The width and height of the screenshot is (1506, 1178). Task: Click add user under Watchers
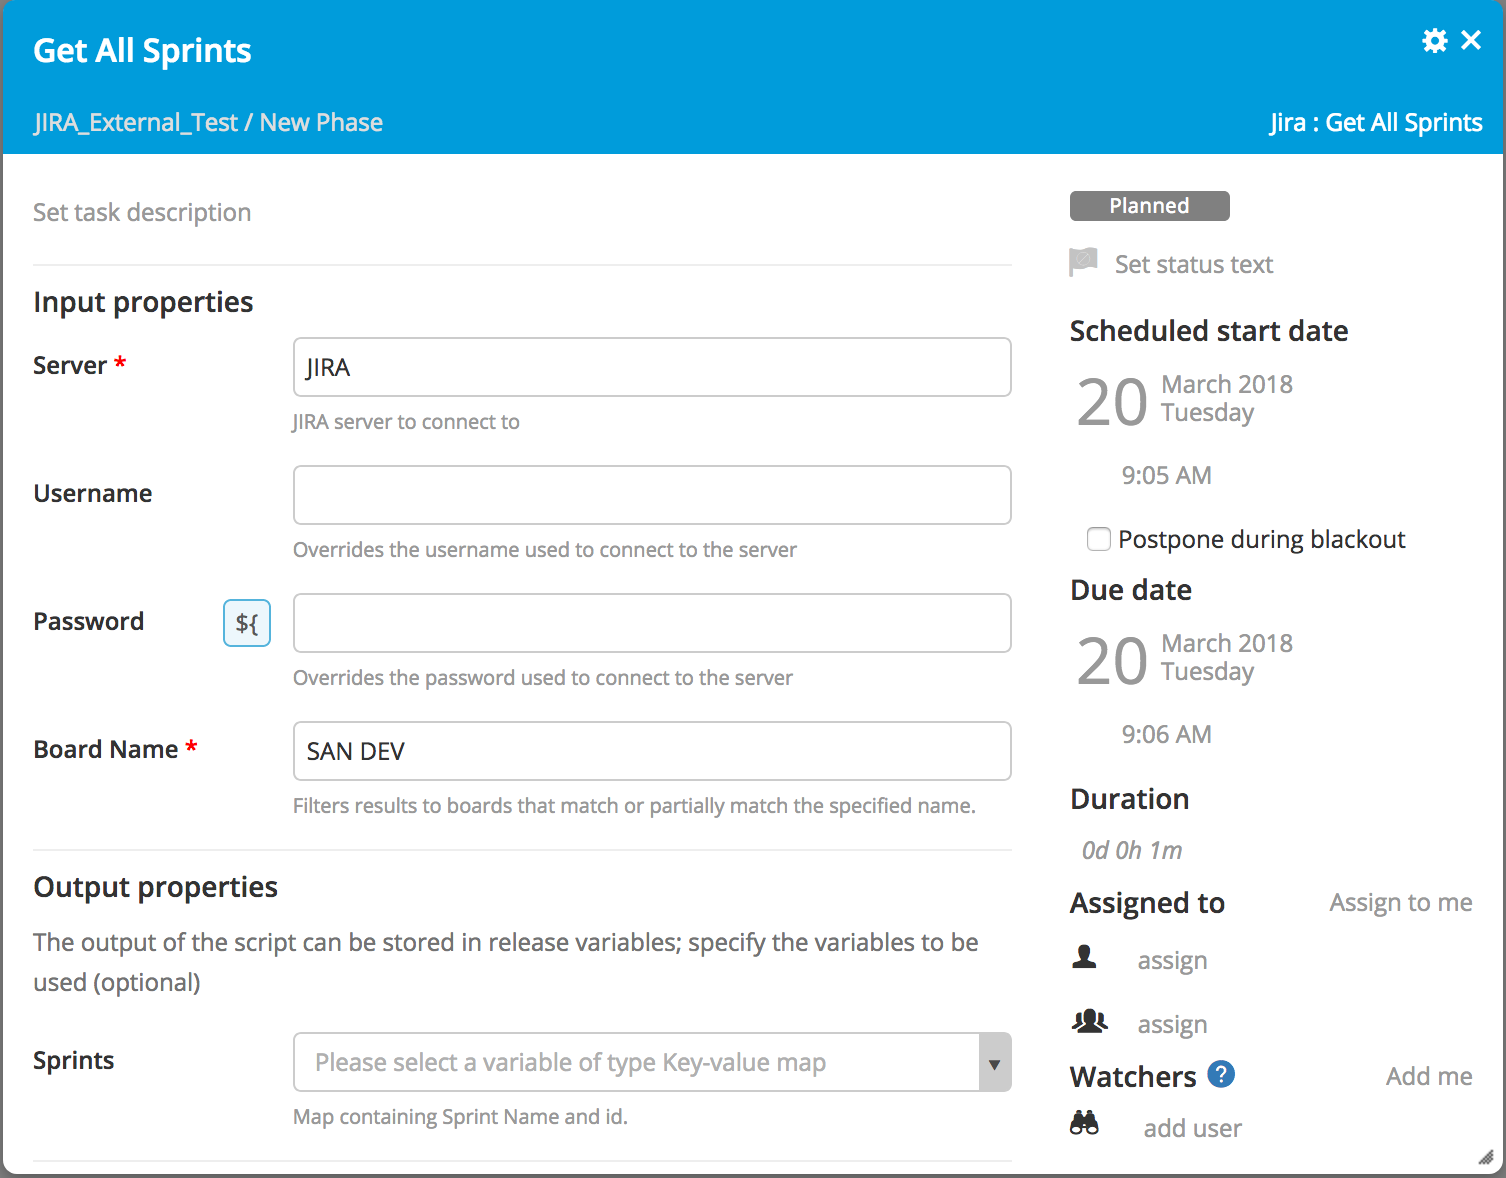1193,1128
